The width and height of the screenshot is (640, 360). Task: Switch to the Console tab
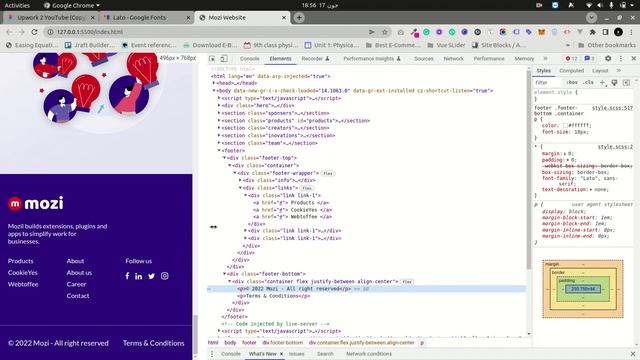click(249, 59)
